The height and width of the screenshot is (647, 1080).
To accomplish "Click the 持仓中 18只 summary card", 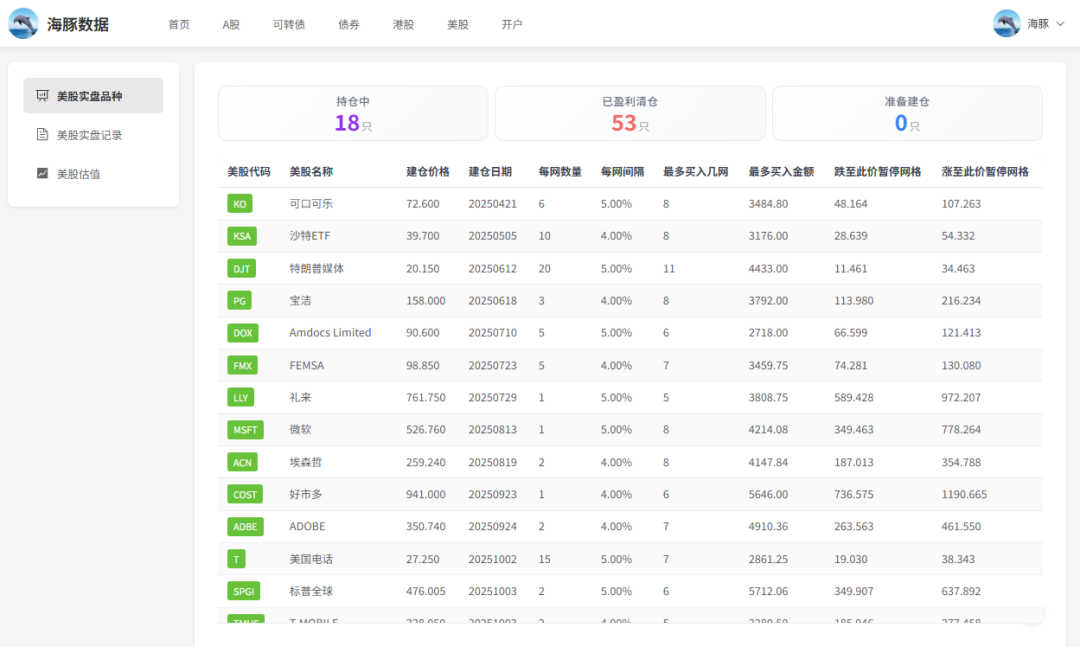I will coord(353,114).
